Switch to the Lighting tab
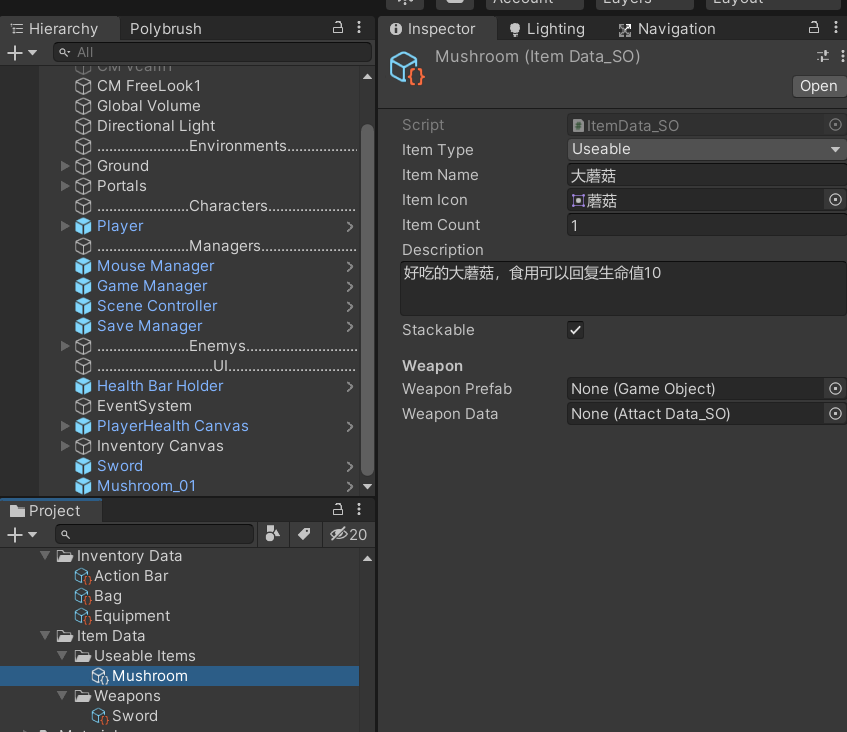This screenshot has height=732, width=847. pyautogui.click(x=556, y=28)
